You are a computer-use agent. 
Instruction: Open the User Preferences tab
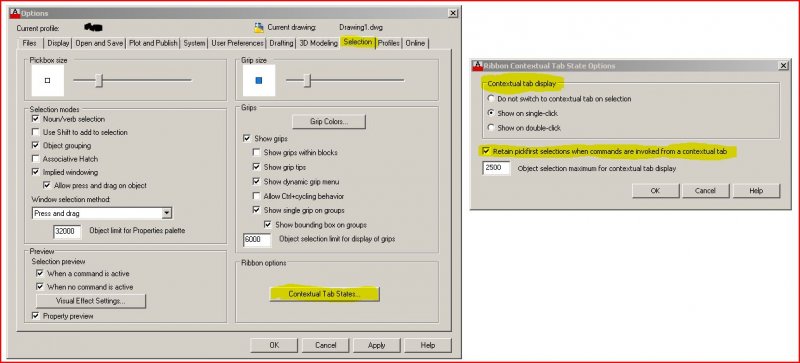(237, 43)
